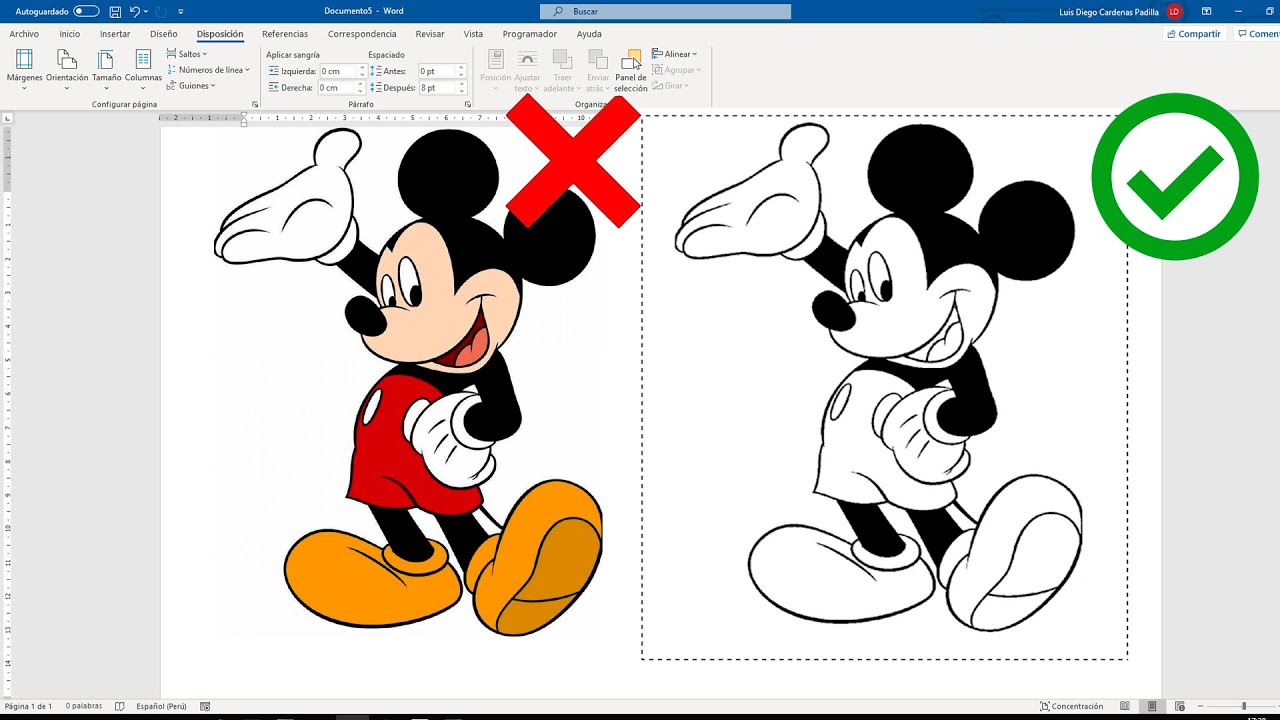This screenshot has width=1280, height=720.
Task: Open Configurar página dialog launcher
Action: click(x=255, y=104)
